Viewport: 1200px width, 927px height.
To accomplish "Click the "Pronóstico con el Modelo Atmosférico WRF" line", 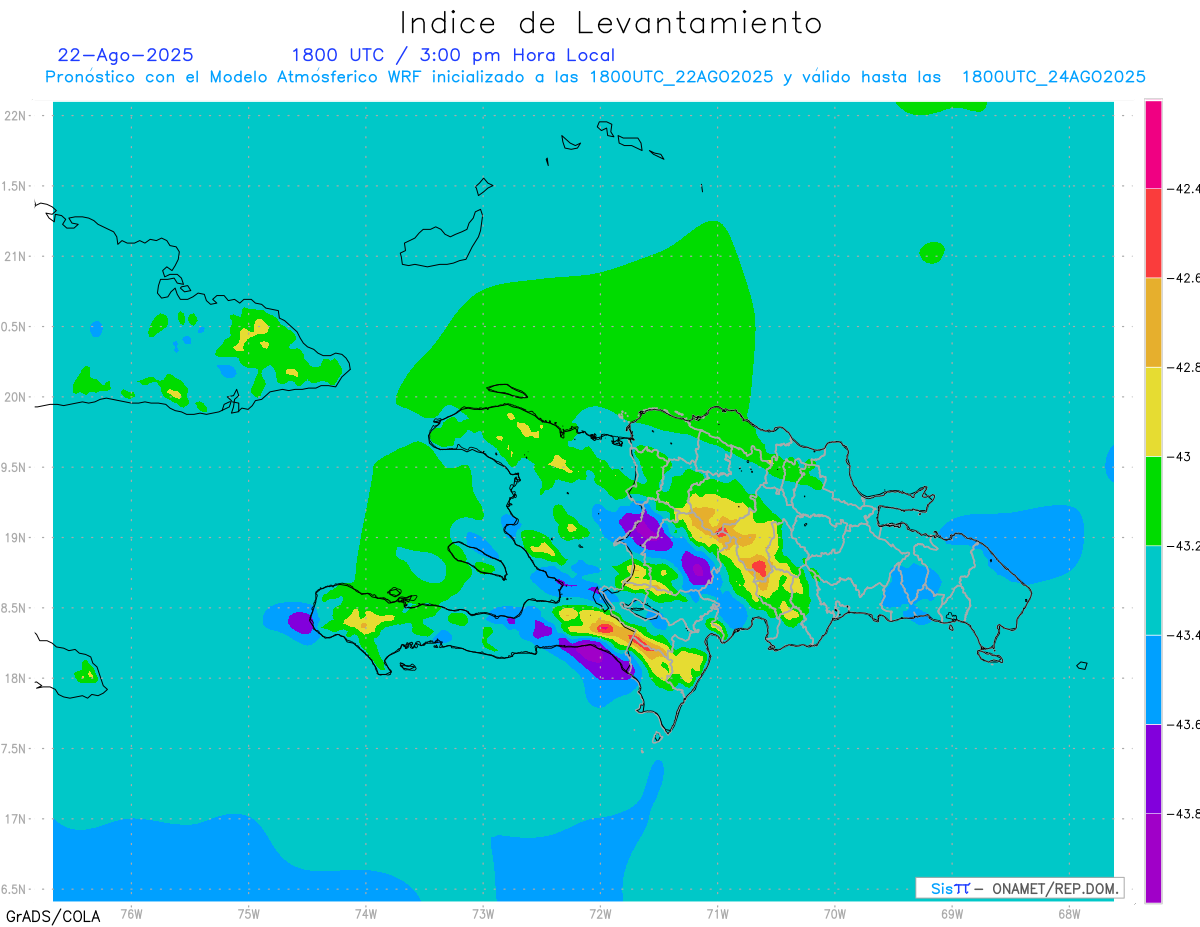I will point(595,77).
